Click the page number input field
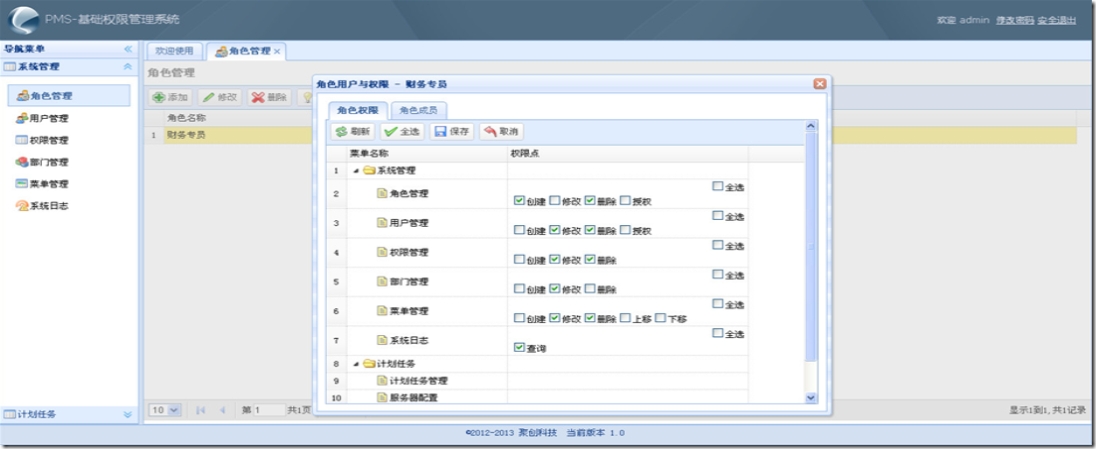Viewport: 1096px width, 449px height. (x=269, y=410)
